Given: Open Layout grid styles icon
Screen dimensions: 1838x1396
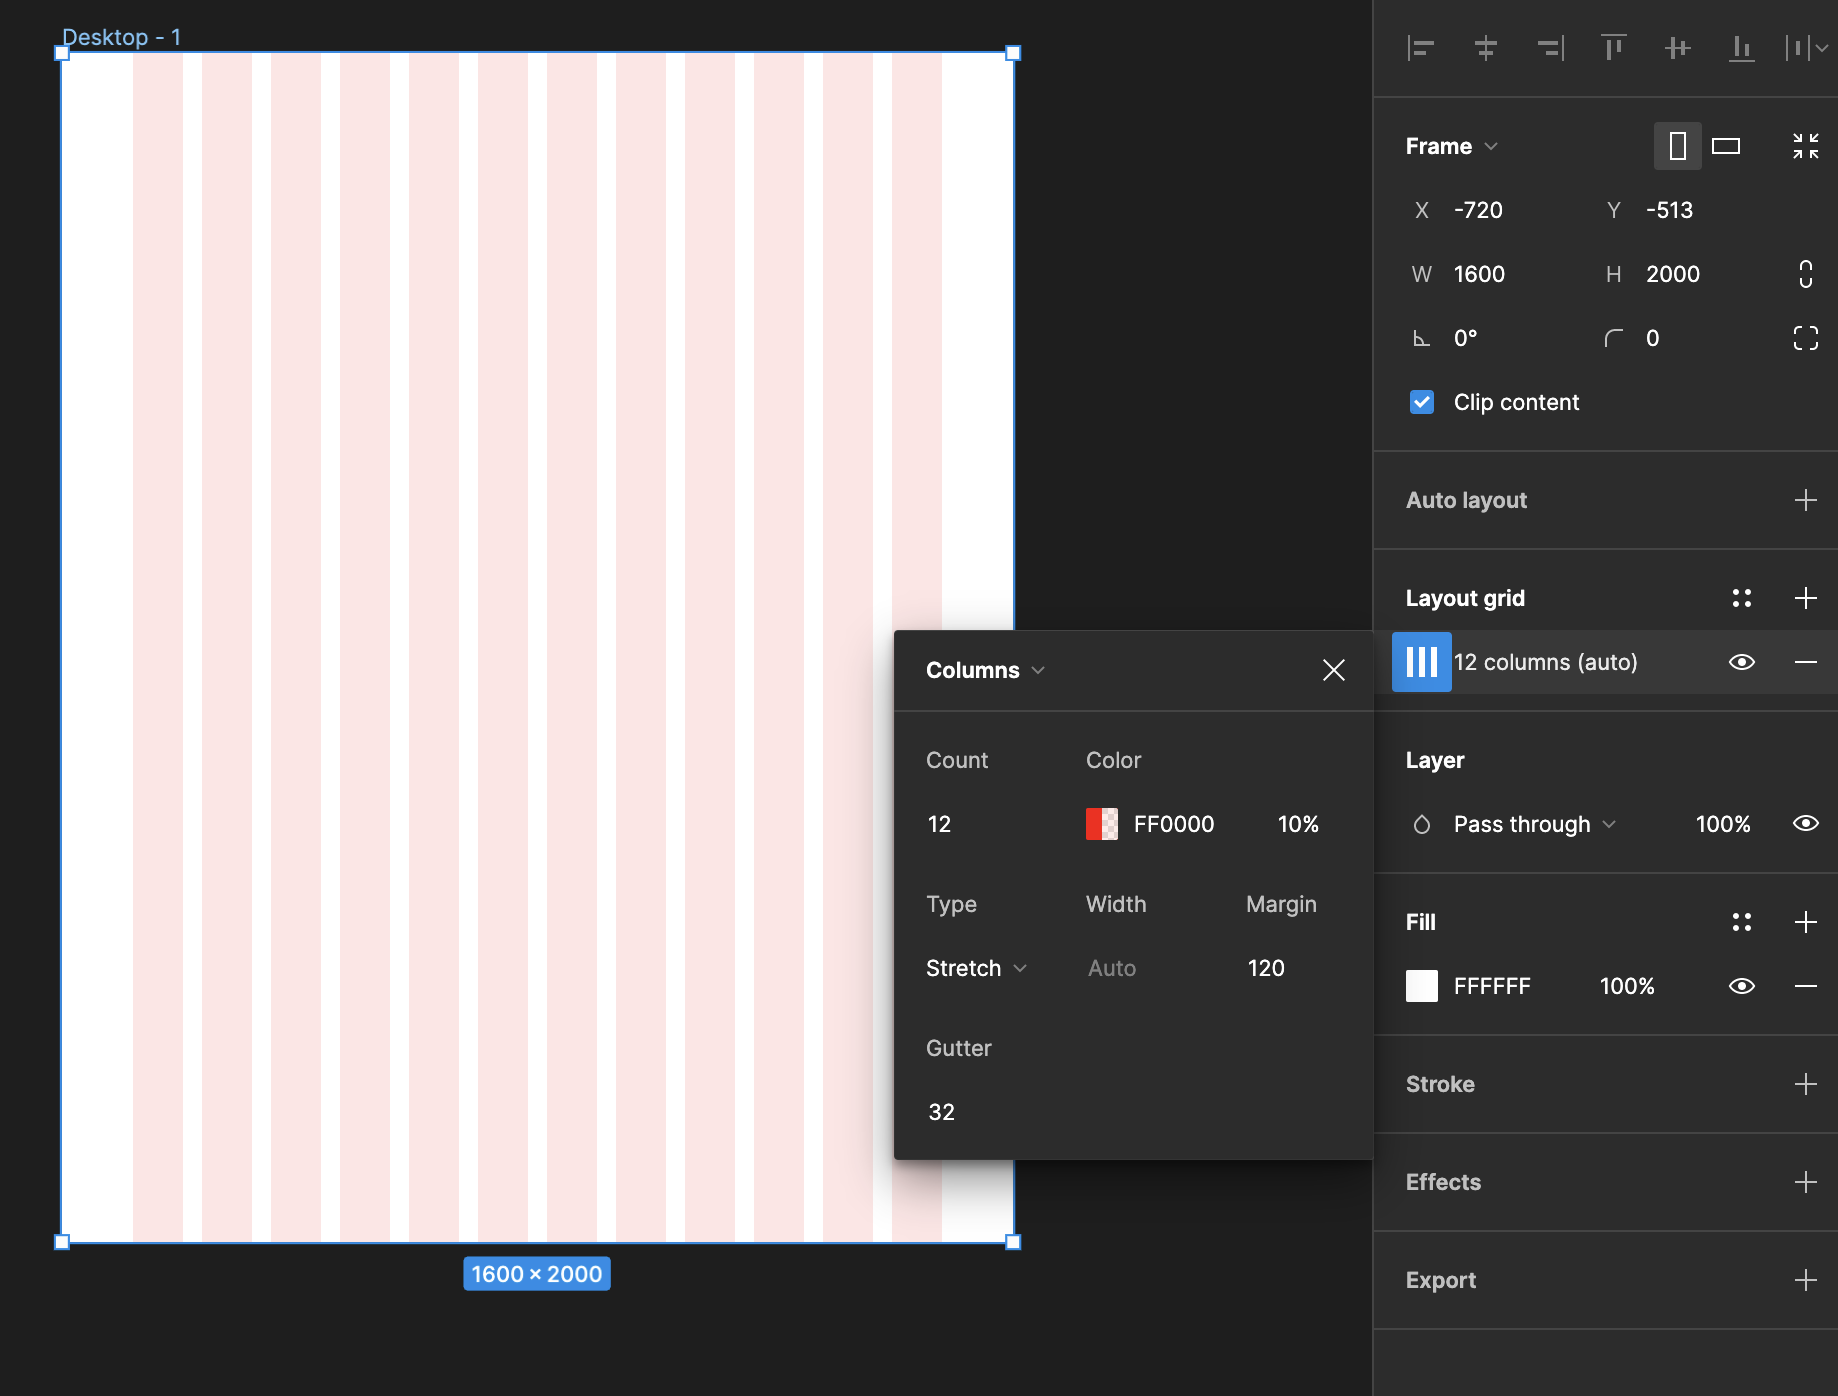Looking at the screenshot, I should tap(1742, 598).
